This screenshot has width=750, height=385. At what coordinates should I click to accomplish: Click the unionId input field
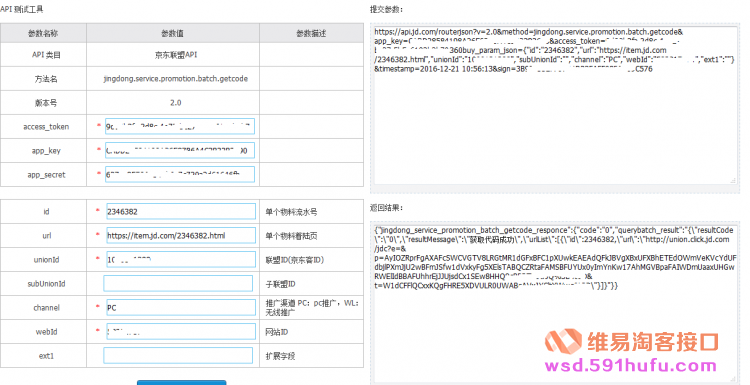click(181, 259)
